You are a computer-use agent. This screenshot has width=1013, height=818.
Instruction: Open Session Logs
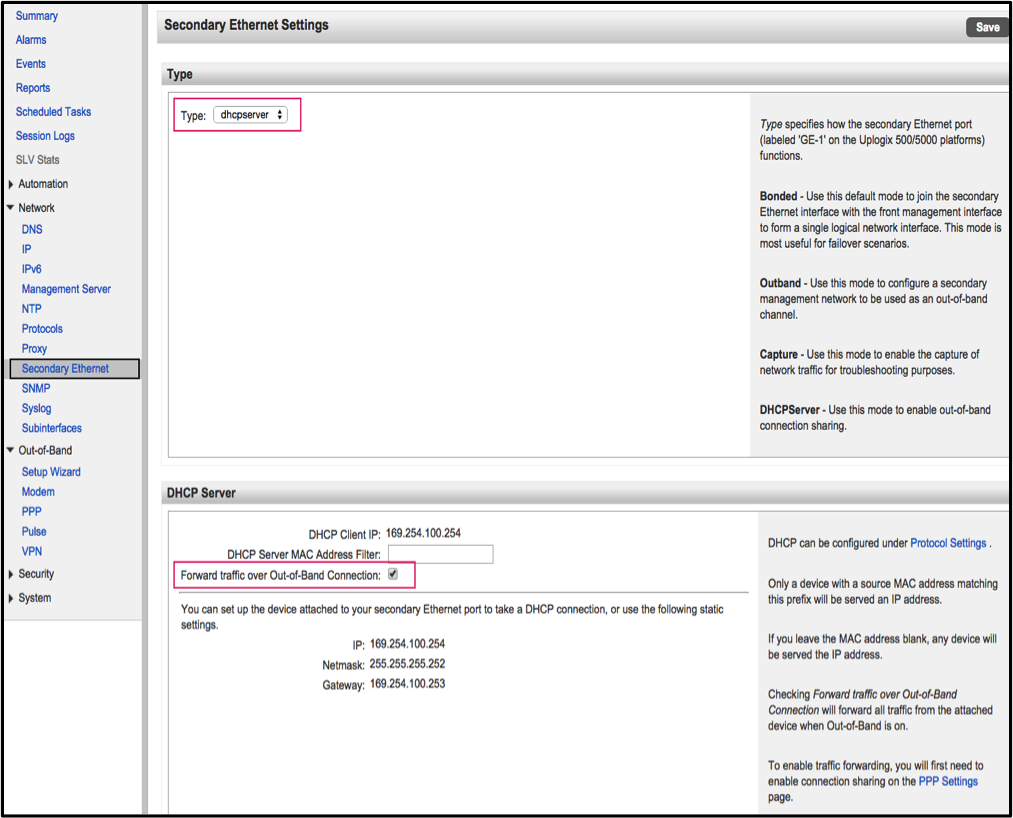45,136
